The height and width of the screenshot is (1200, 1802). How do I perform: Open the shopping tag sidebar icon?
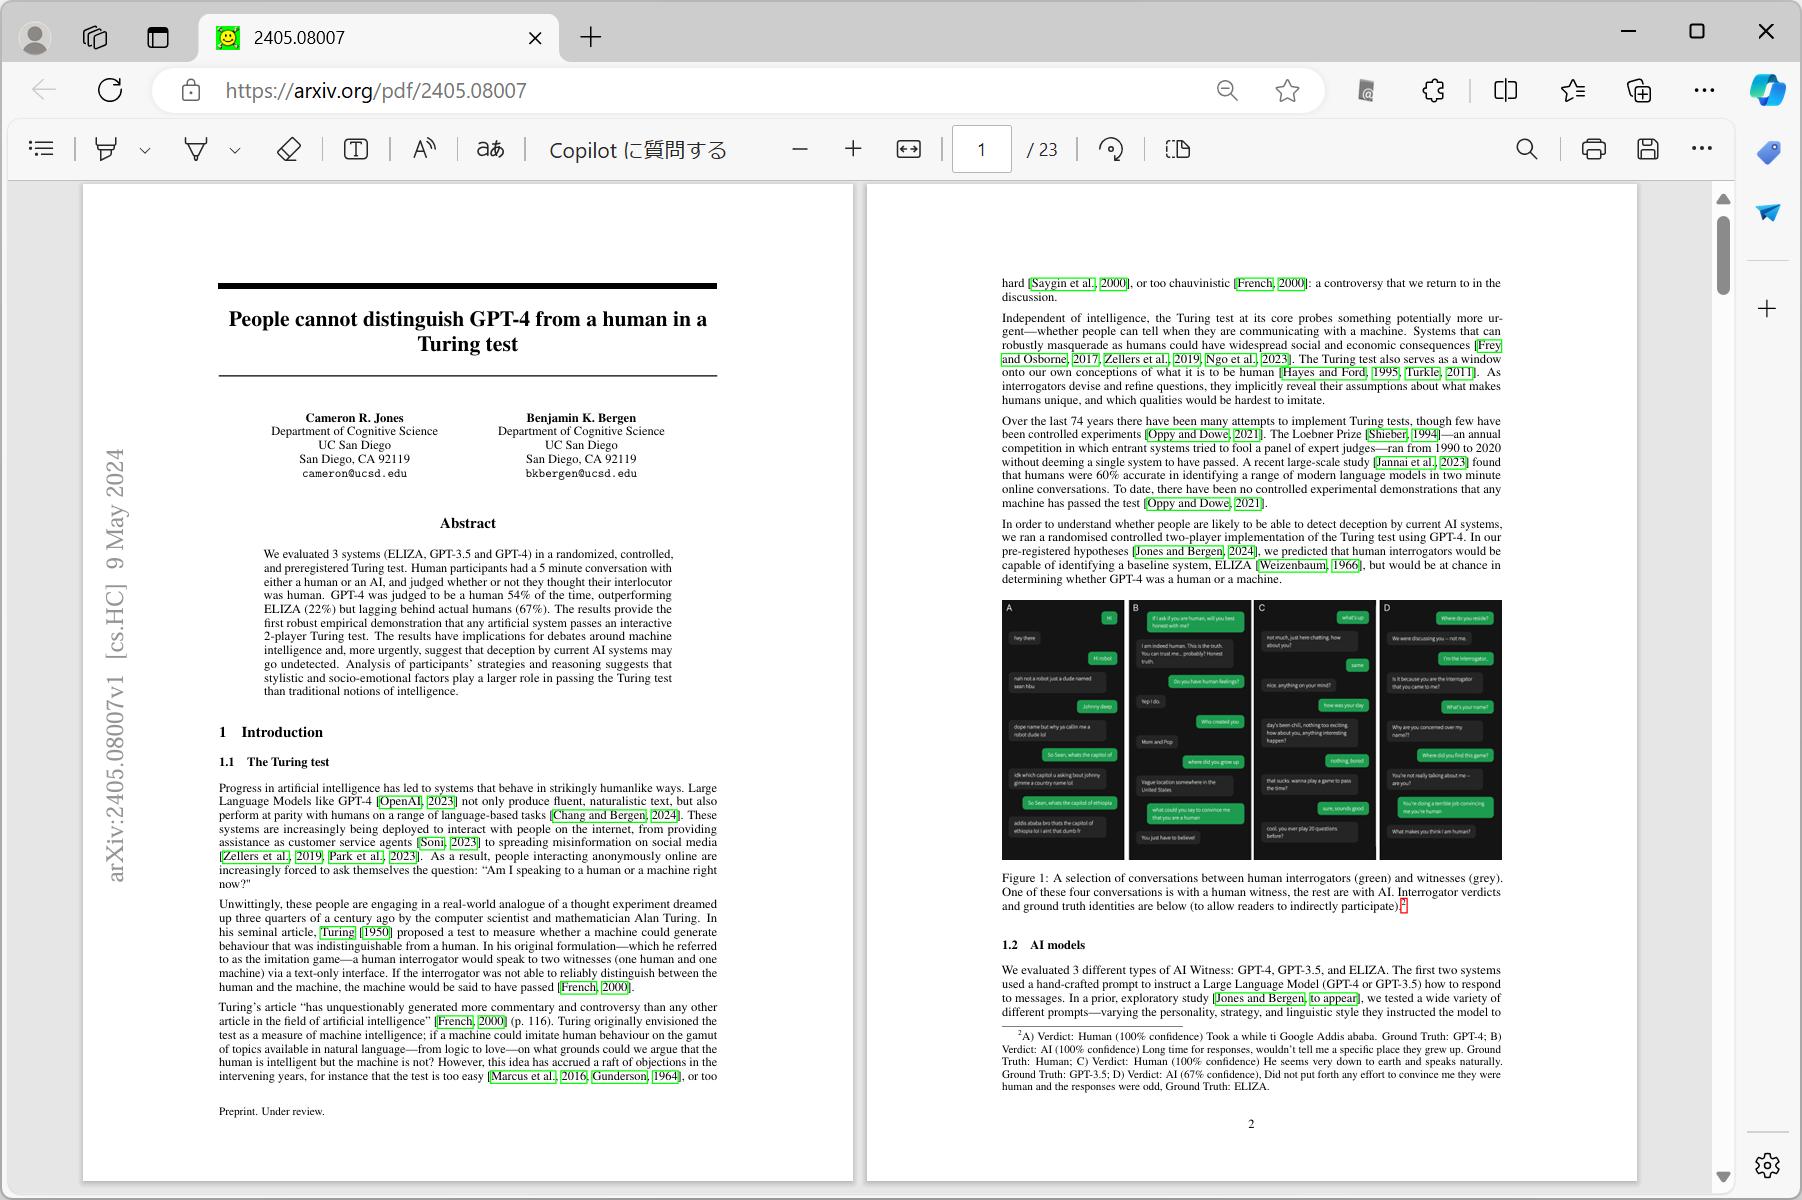point(1768,153)
